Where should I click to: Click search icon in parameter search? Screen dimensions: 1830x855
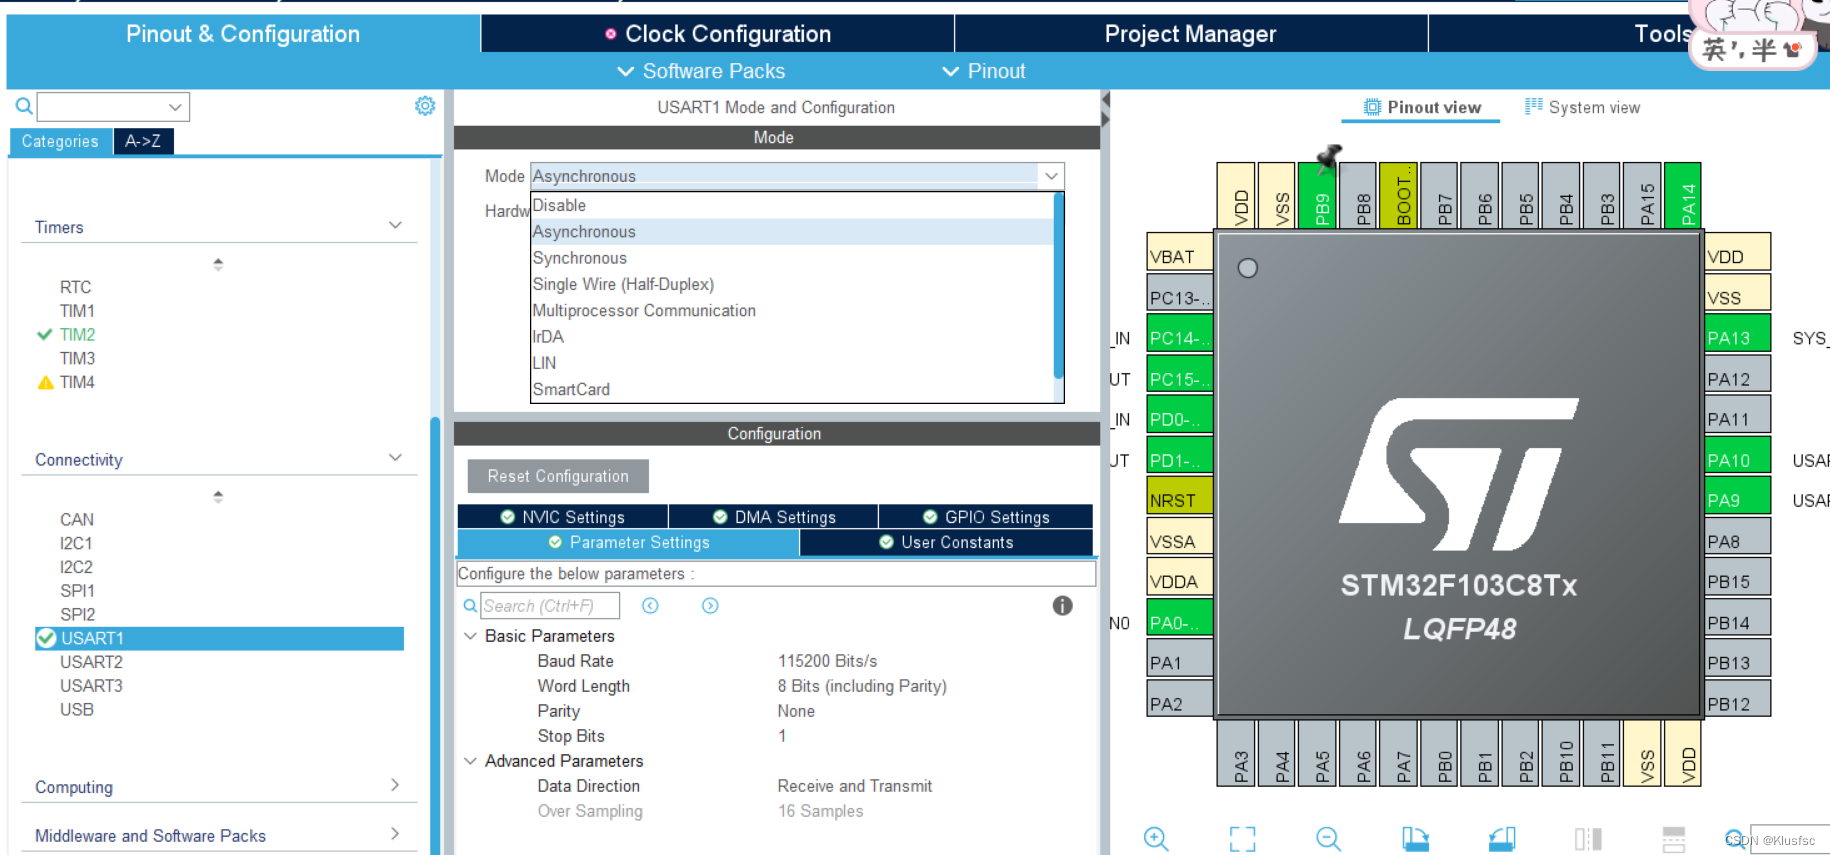tap(470, 606)
